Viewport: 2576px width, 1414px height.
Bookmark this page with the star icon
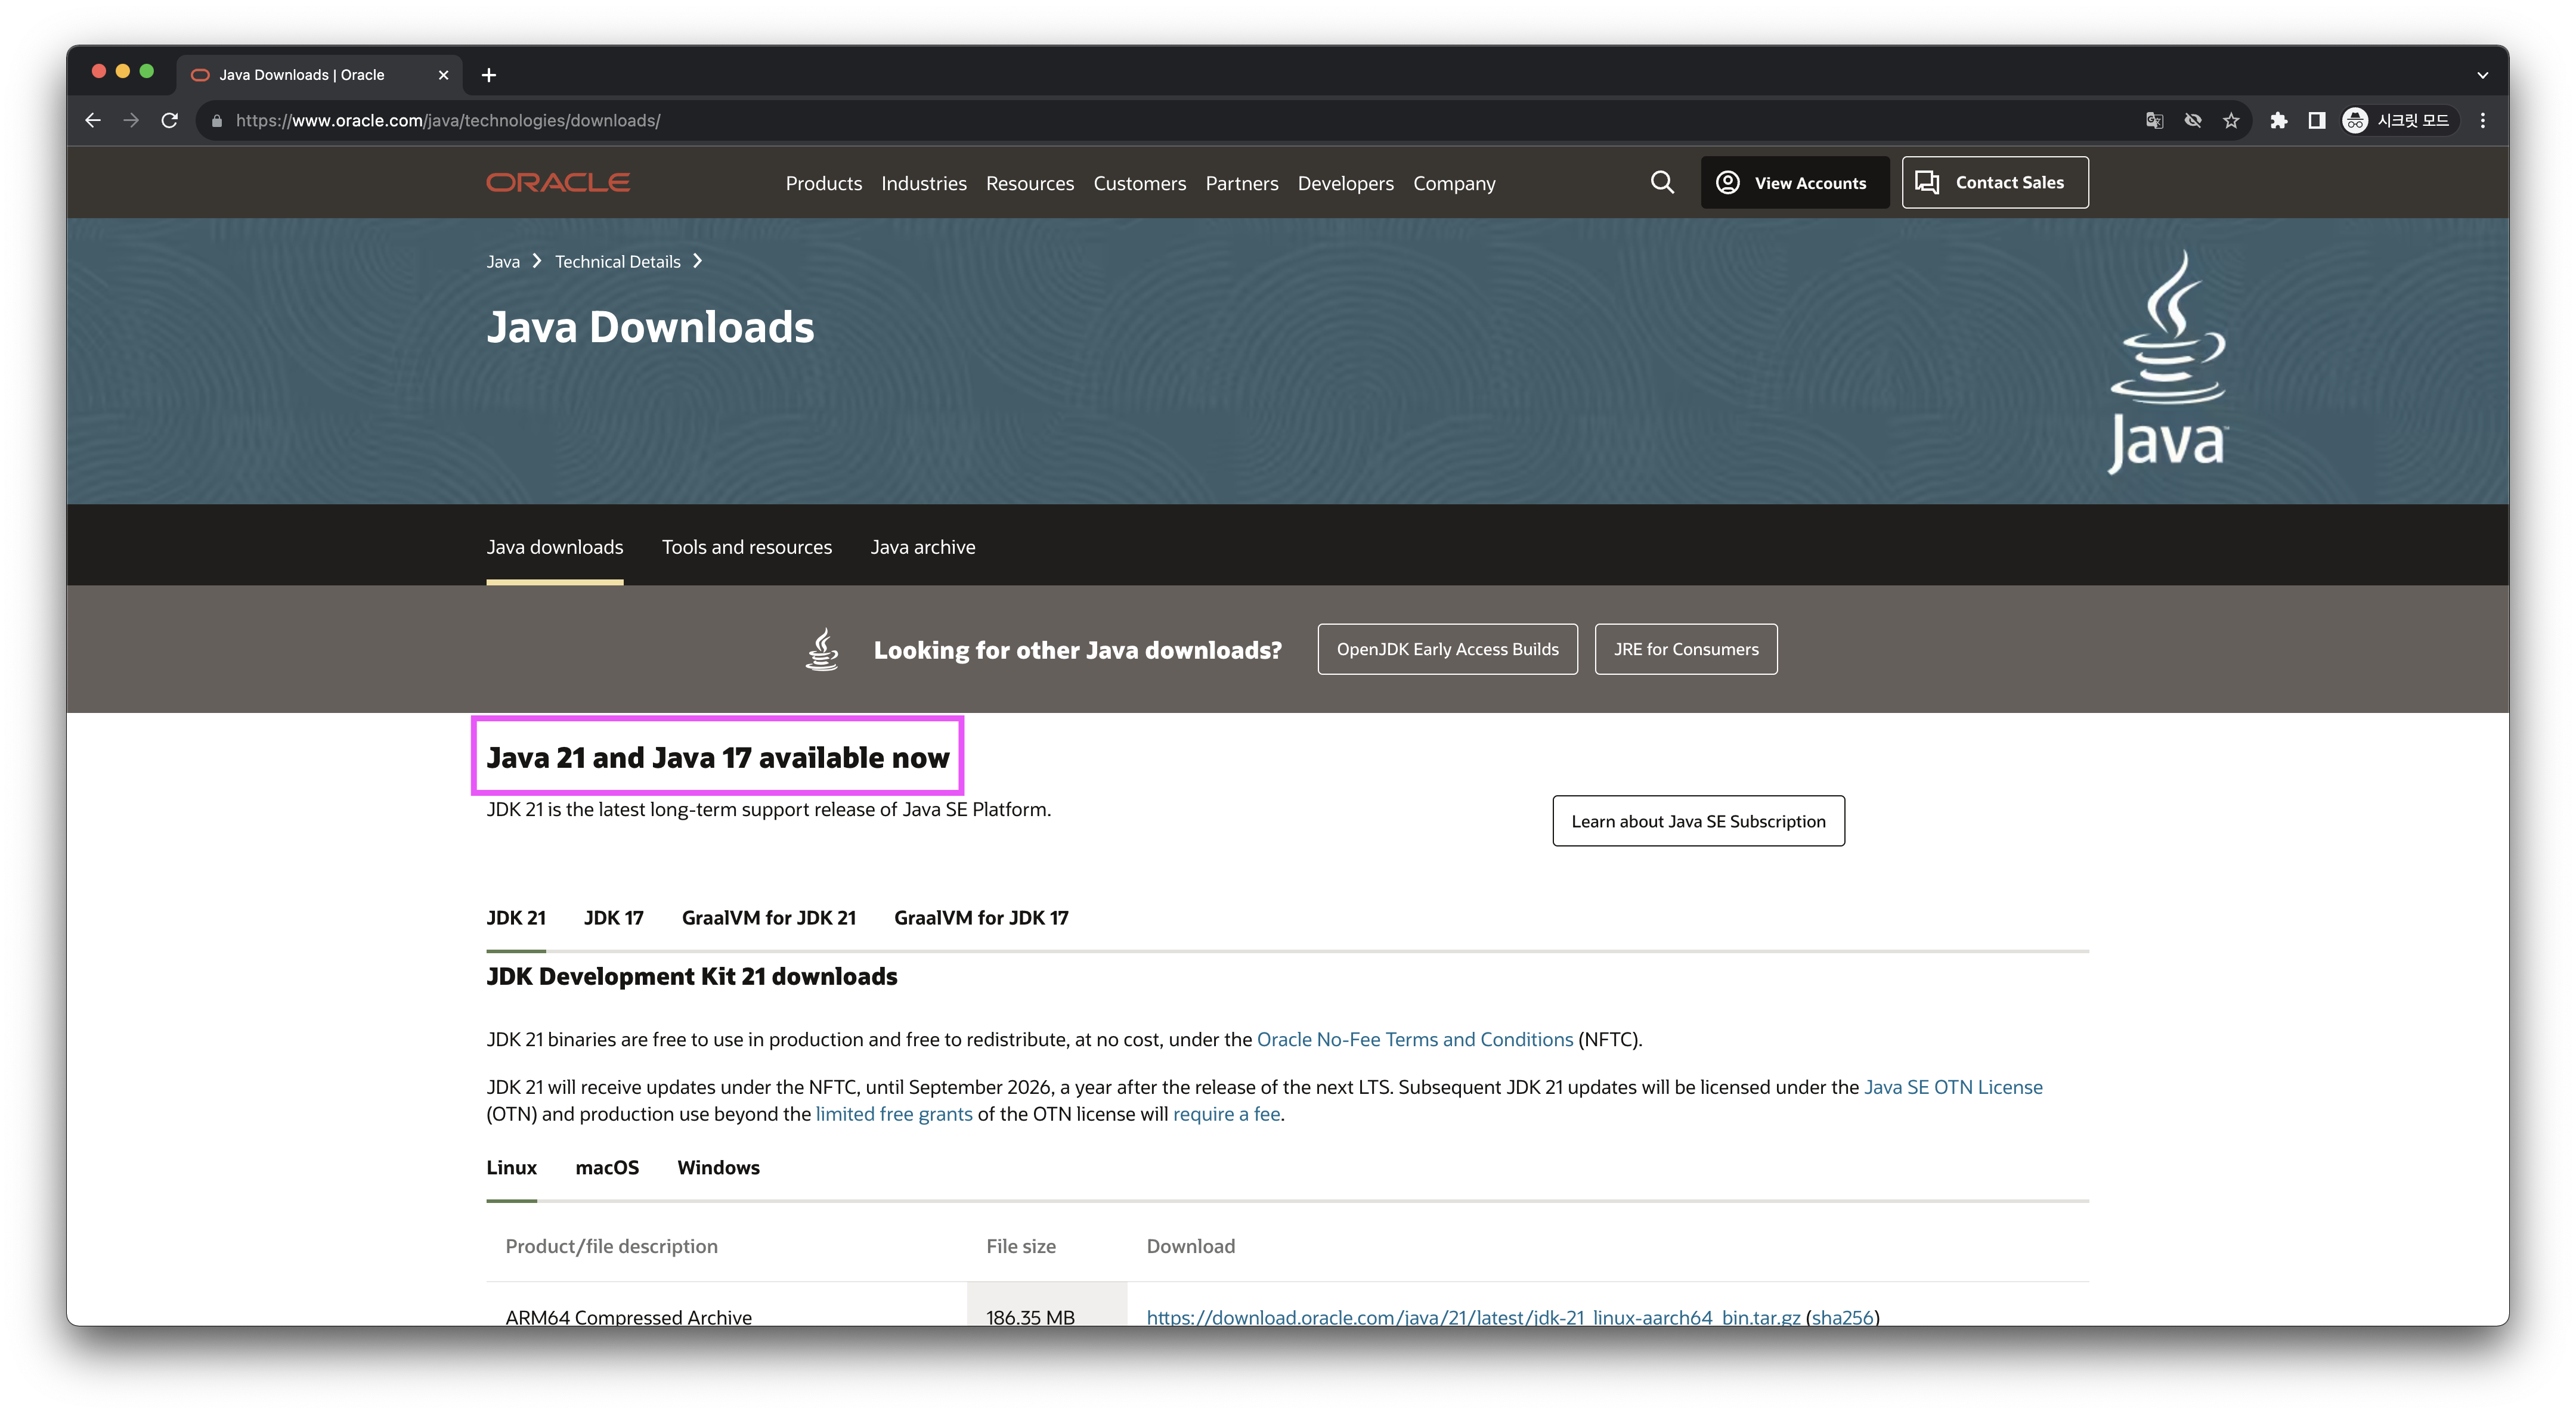click(2231, 121)
